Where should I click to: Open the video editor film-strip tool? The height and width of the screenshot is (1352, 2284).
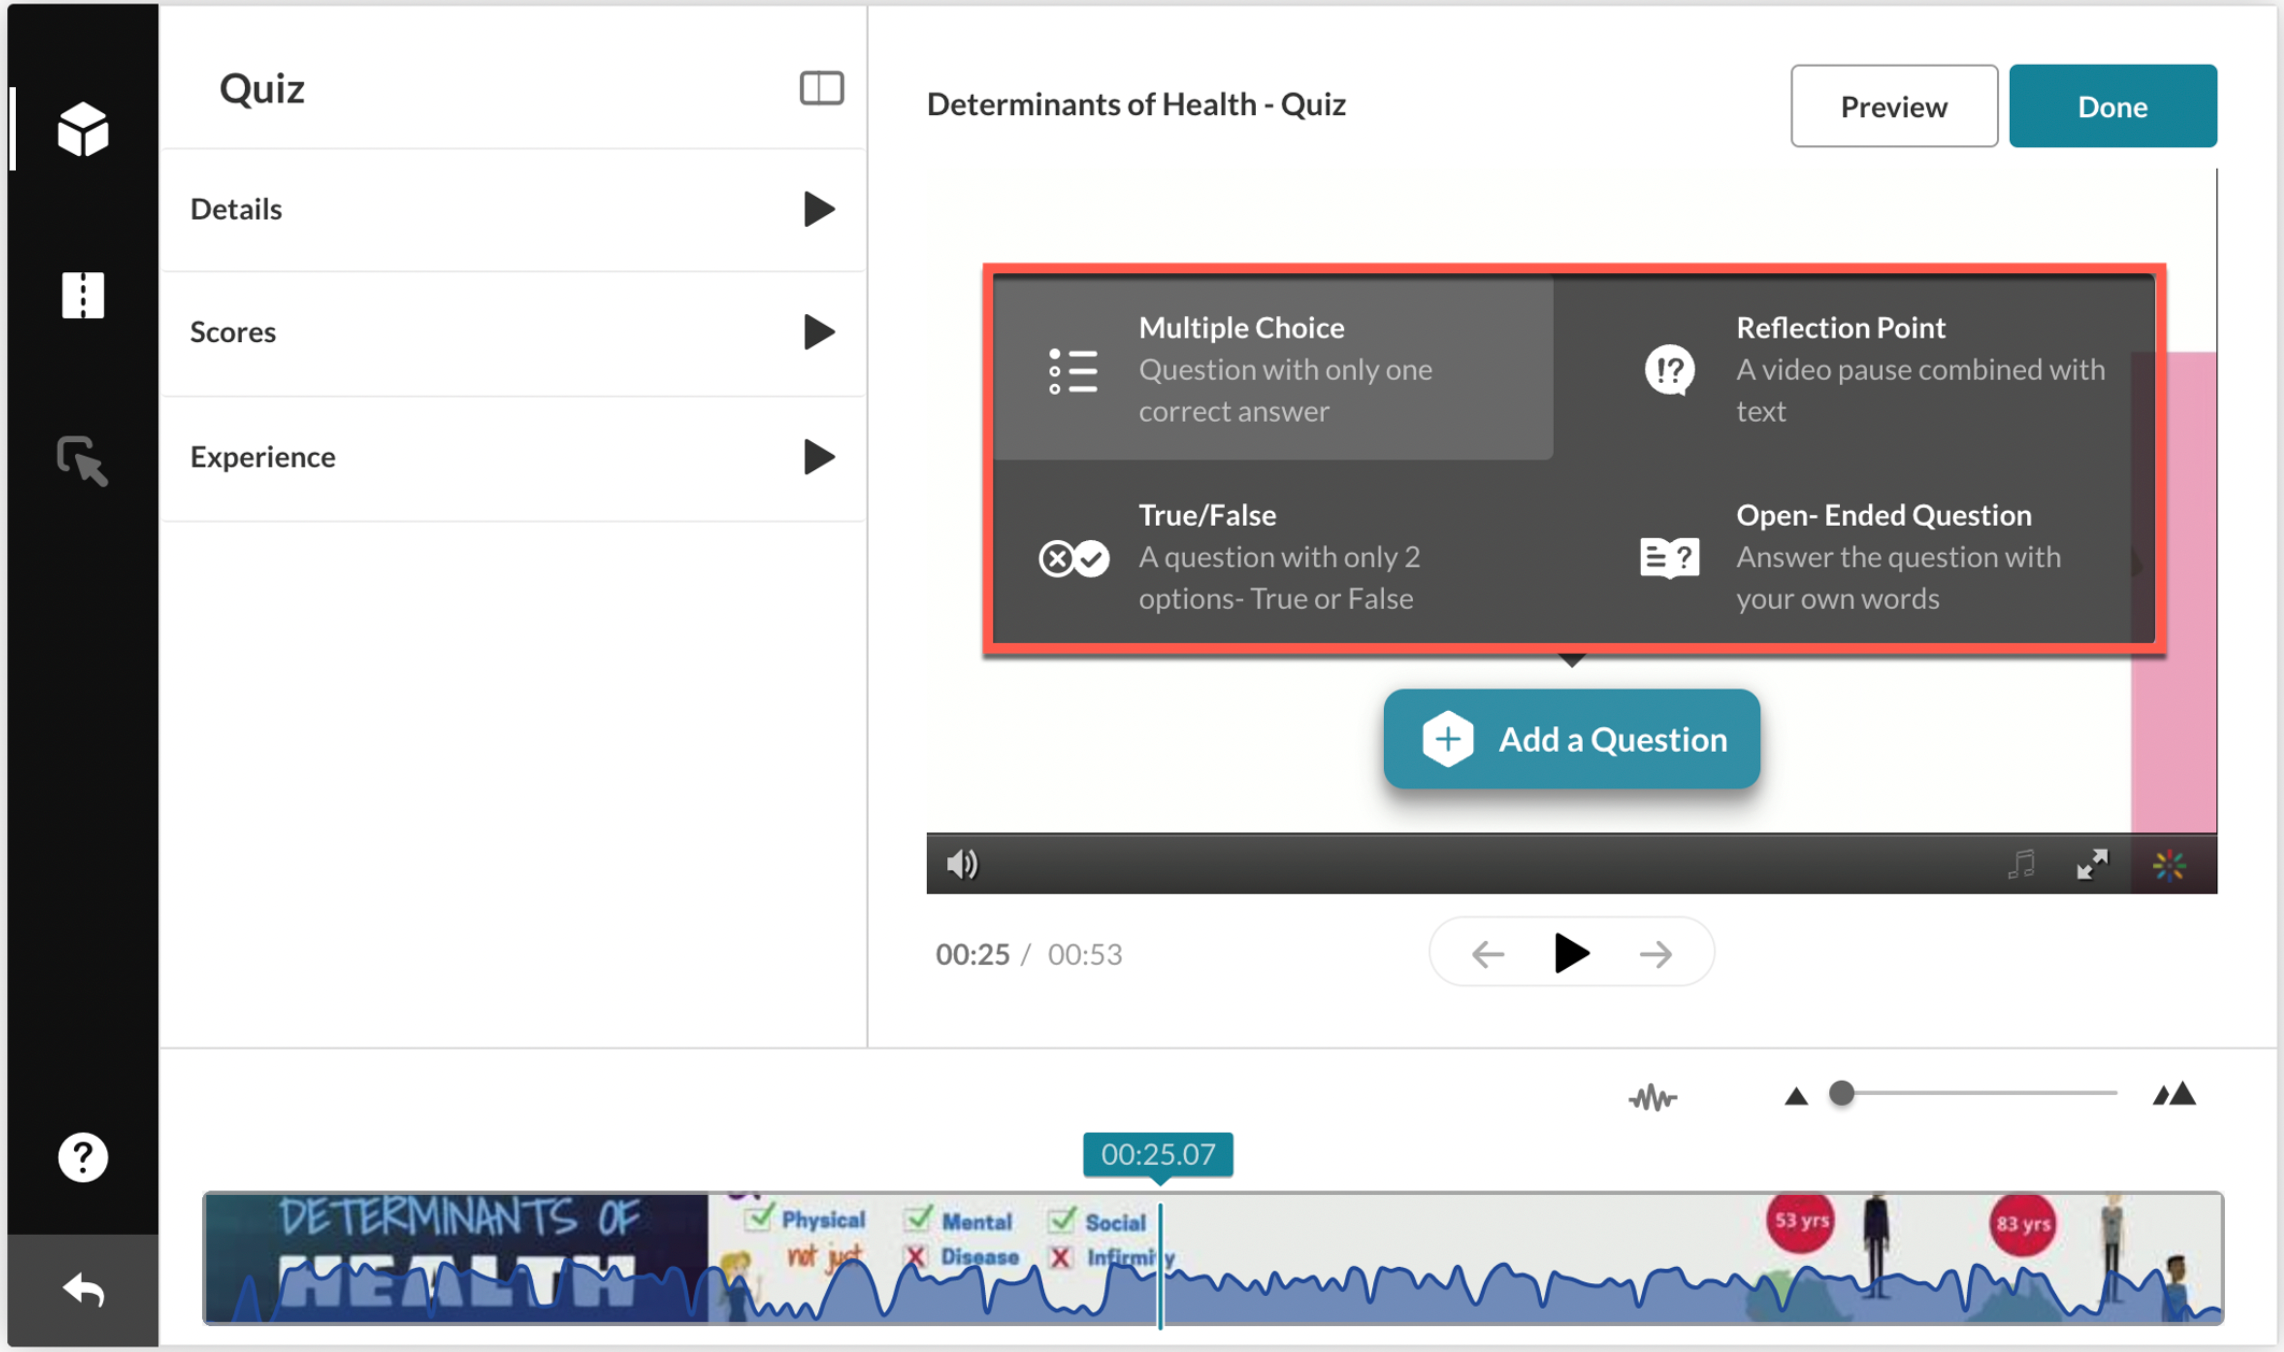82,296
